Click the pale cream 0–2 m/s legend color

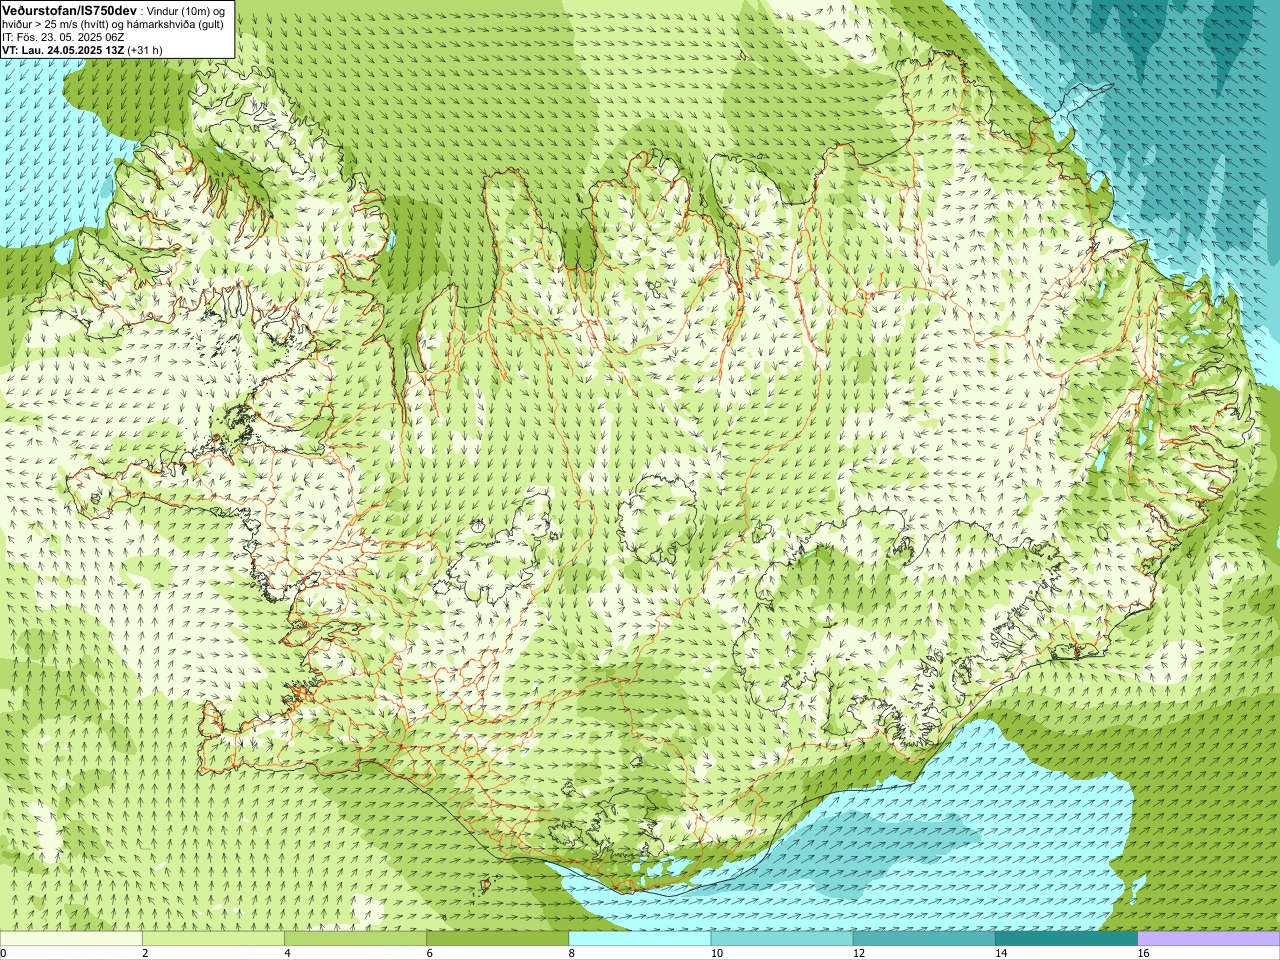[71, 939]
